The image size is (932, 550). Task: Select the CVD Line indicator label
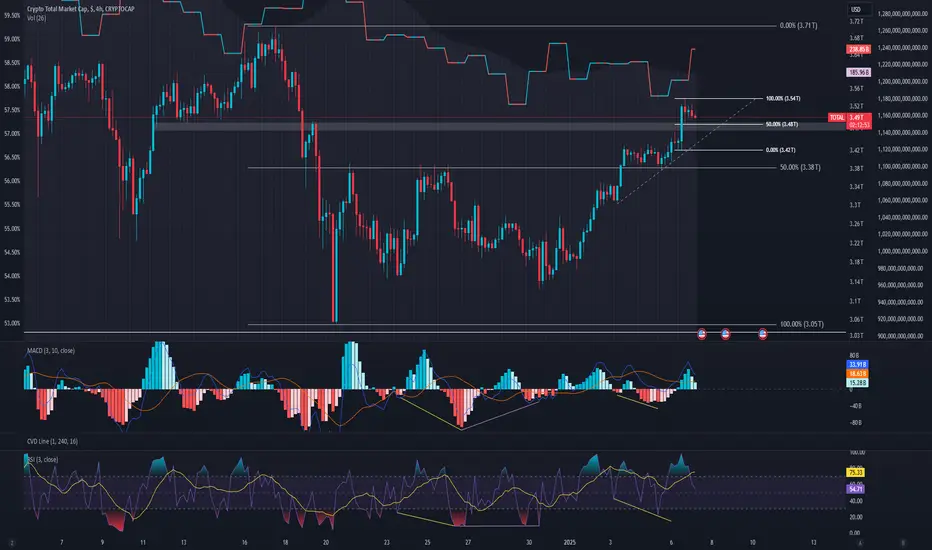point(52,441)
